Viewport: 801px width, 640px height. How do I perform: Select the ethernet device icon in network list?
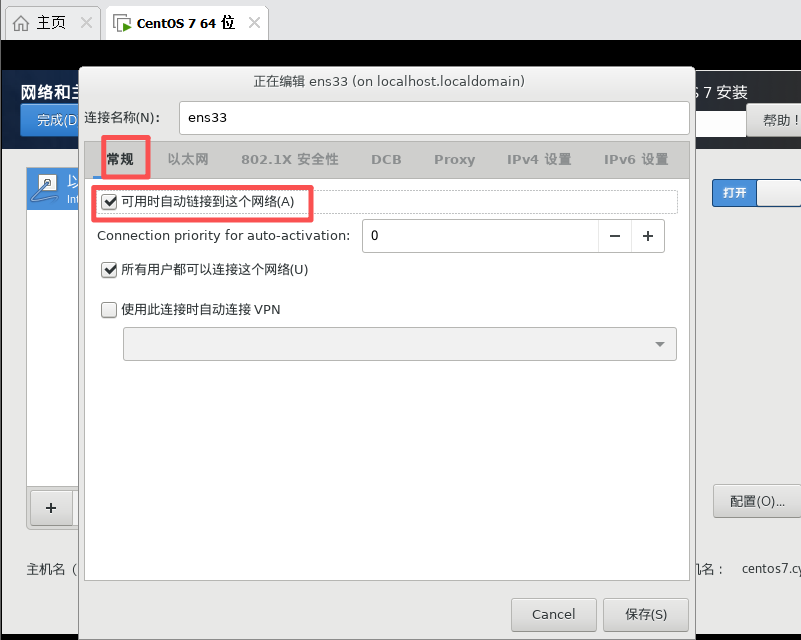coord(44,189)
